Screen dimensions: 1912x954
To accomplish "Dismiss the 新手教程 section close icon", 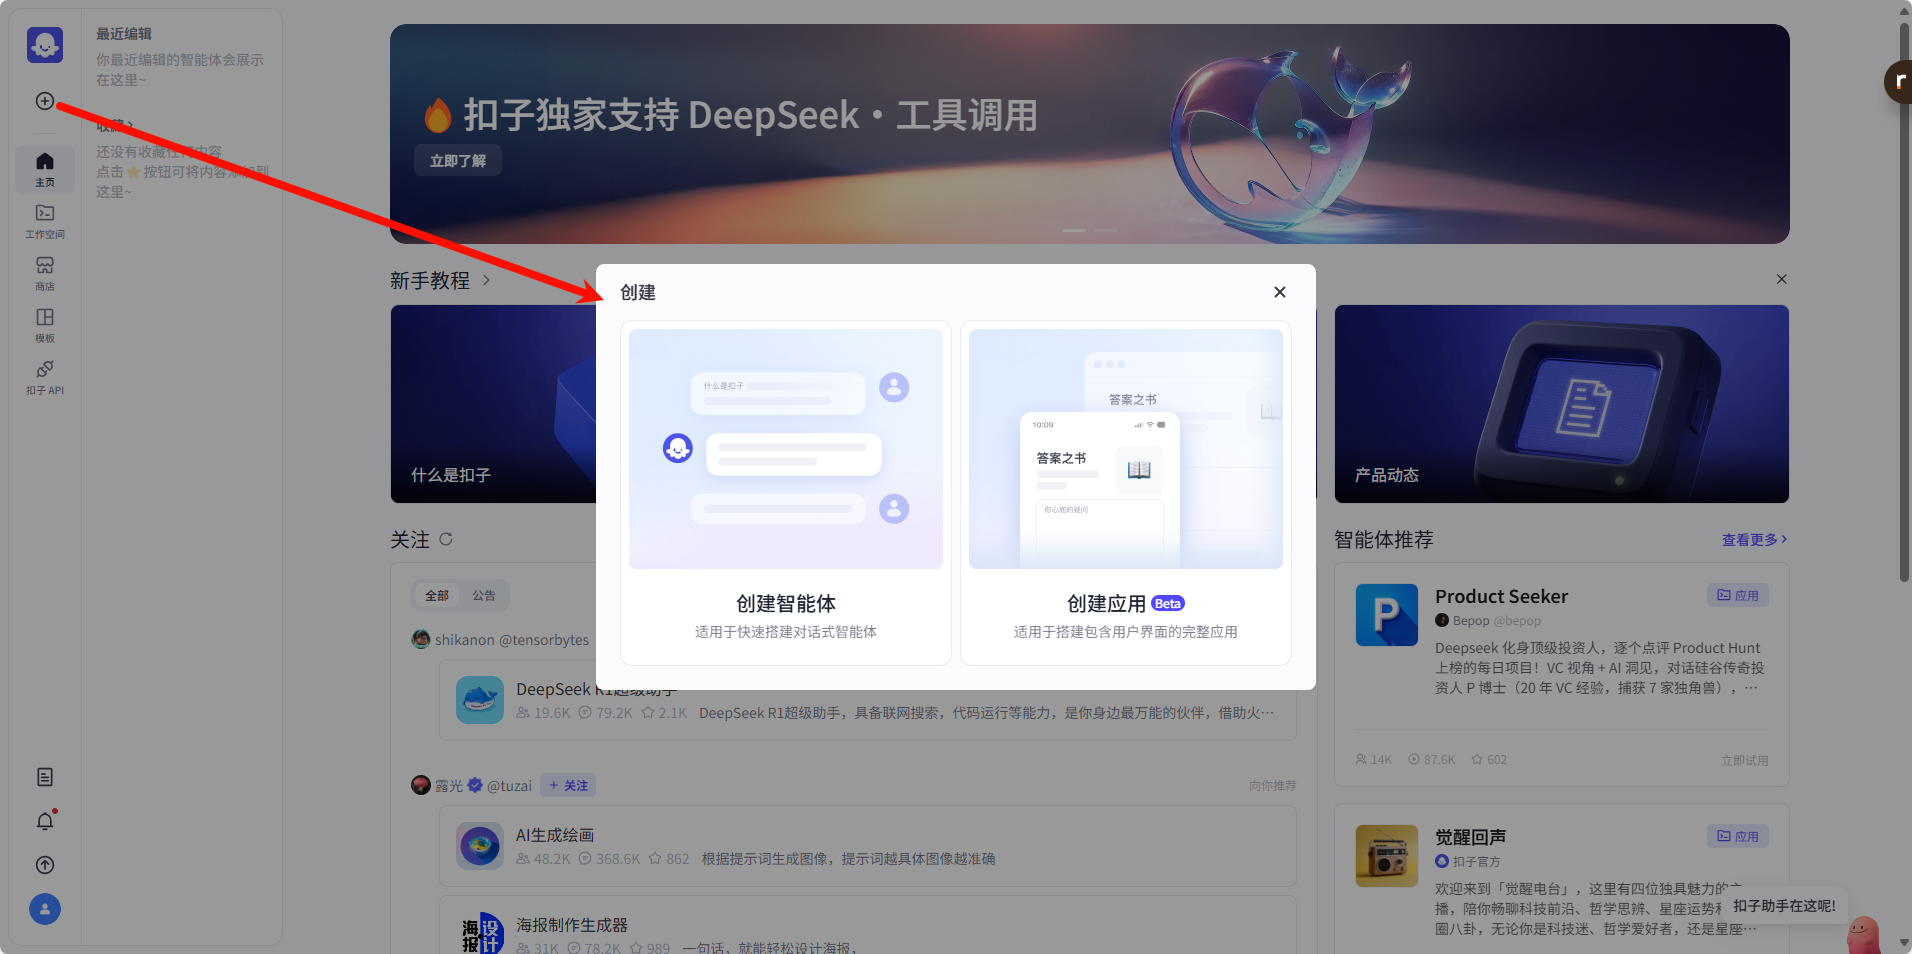I will [1781, 279].
